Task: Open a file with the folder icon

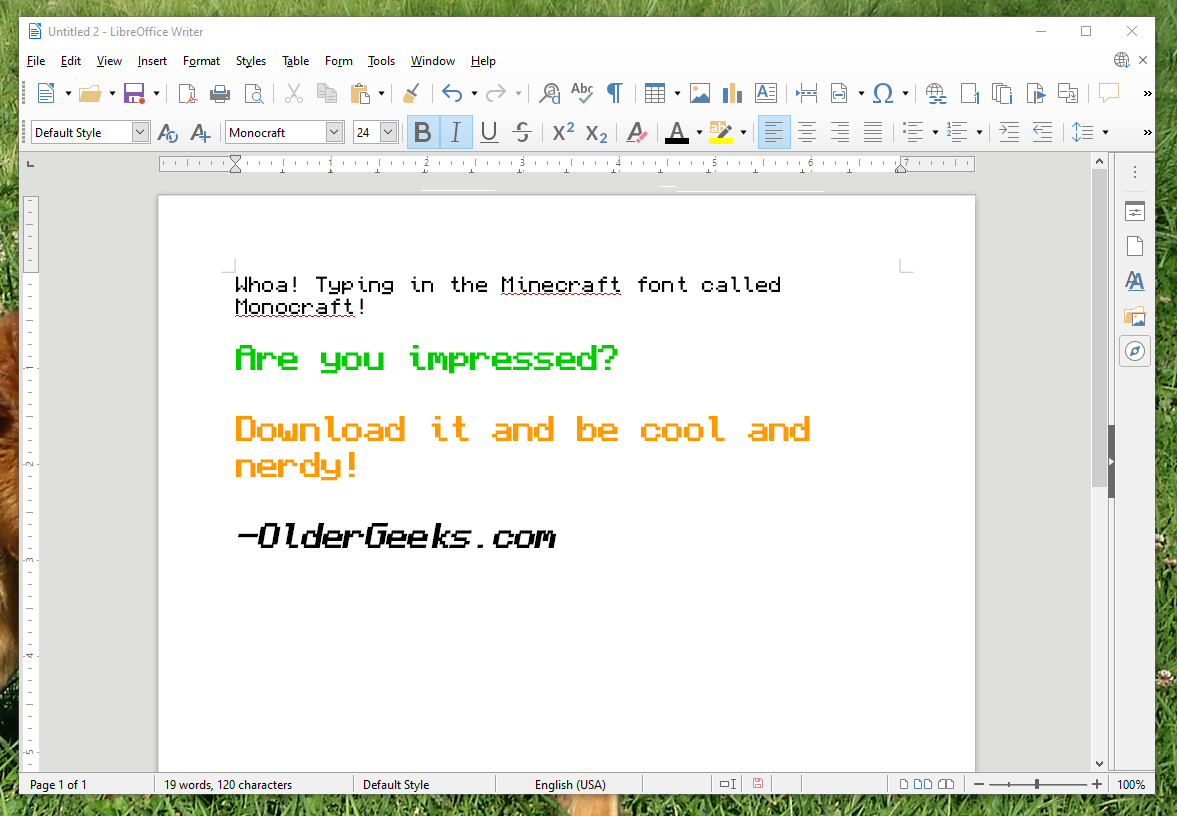Action: pyautogui.click(x=90, y=93)
